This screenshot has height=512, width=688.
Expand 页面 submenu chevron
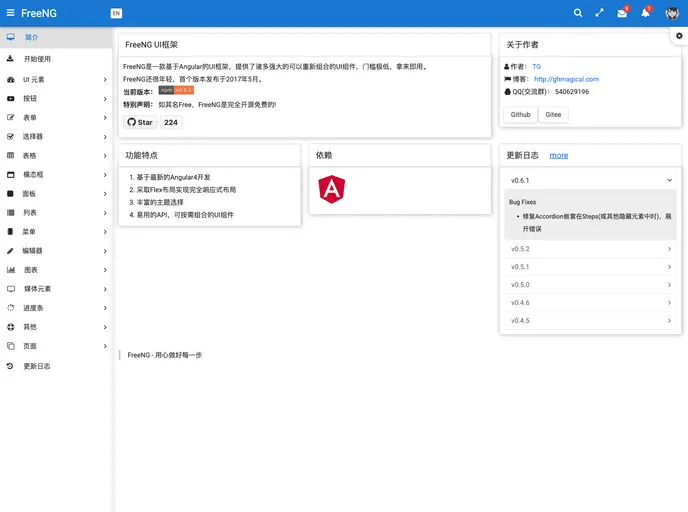105,346
